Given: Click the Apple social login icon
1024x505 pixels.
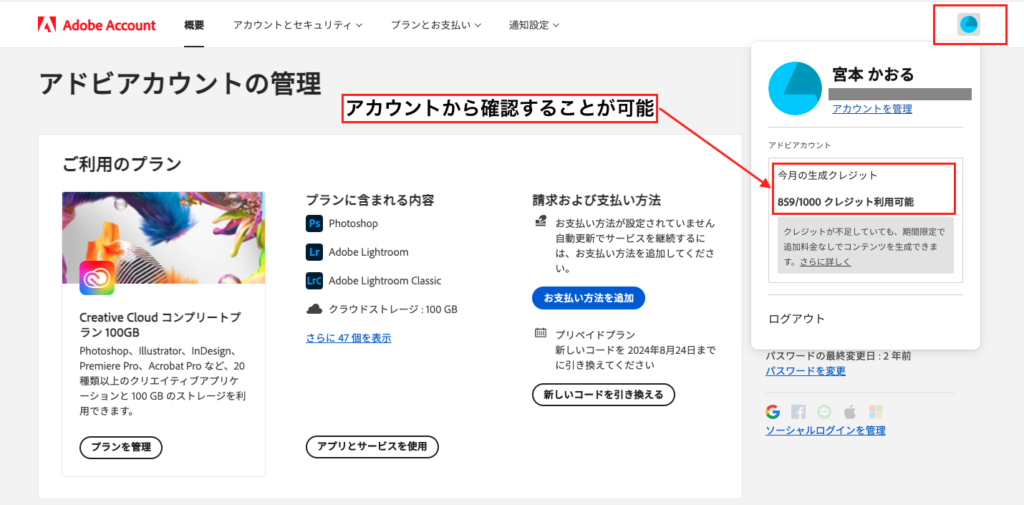Looking at the screenshot, I should [850, 412].
